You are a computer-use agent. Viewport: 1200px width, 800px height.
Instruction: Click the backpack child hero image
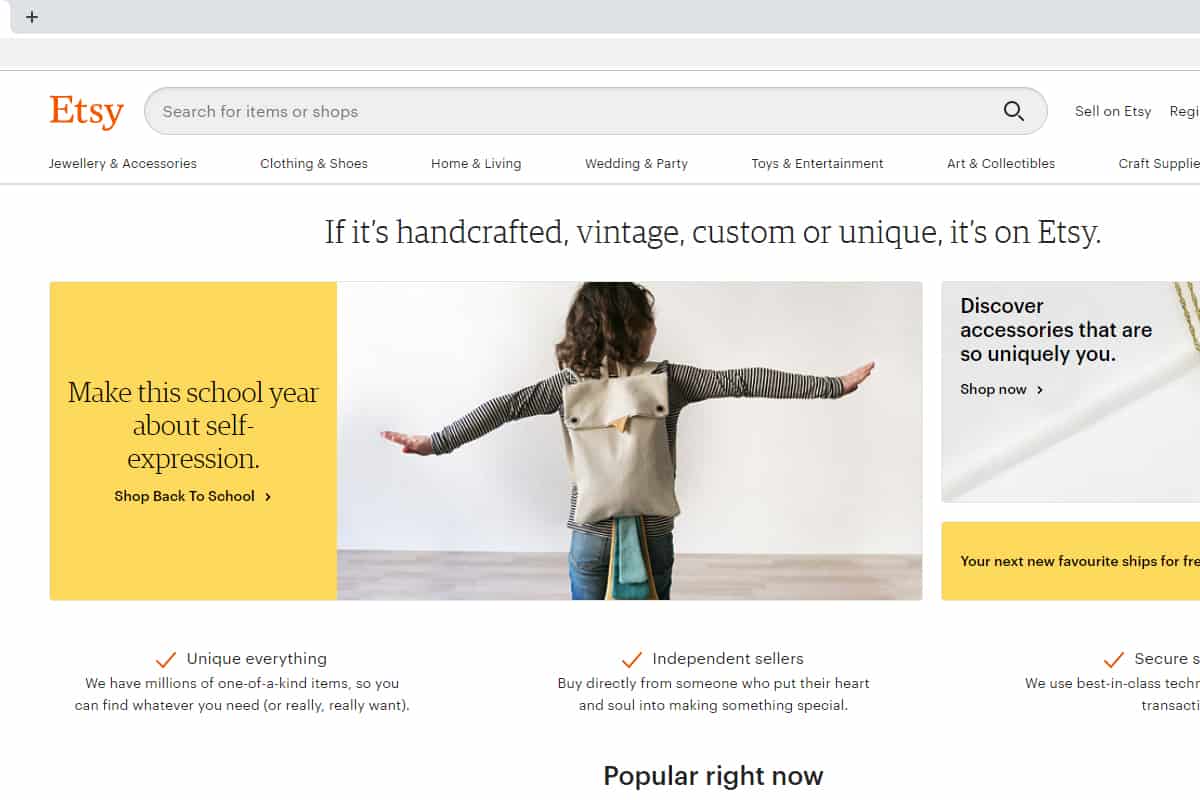tap(629, 441)
